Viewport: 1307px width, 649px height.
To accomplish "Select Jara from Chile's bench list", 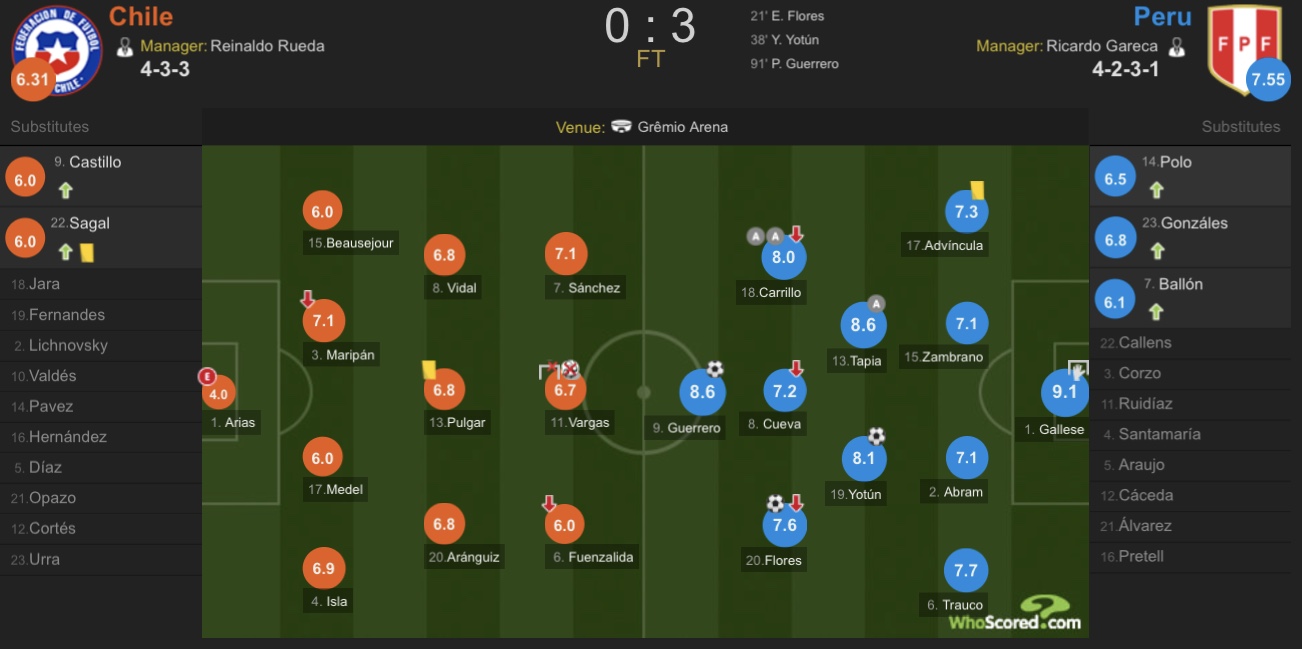I will click(101, 284).
